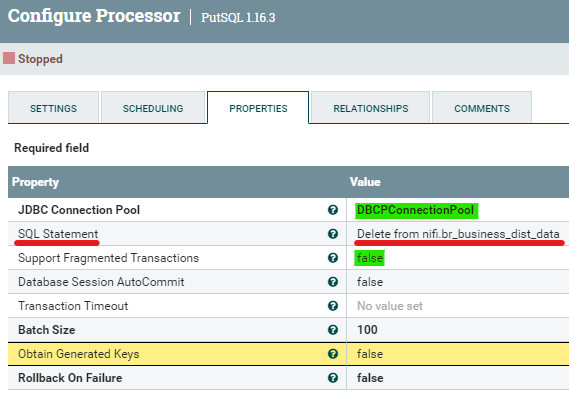Open help icon for Obtain Generated Keys
569x393 pixels.
(x=333, y=354)
